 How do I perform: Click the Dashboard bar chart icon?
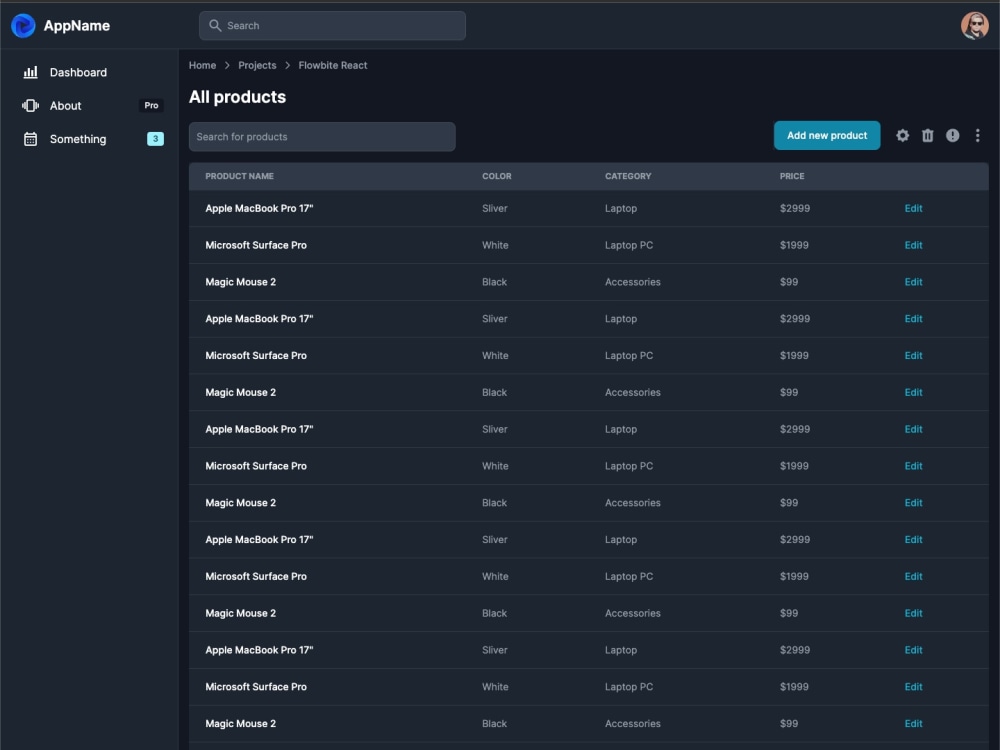coord(31,72)
